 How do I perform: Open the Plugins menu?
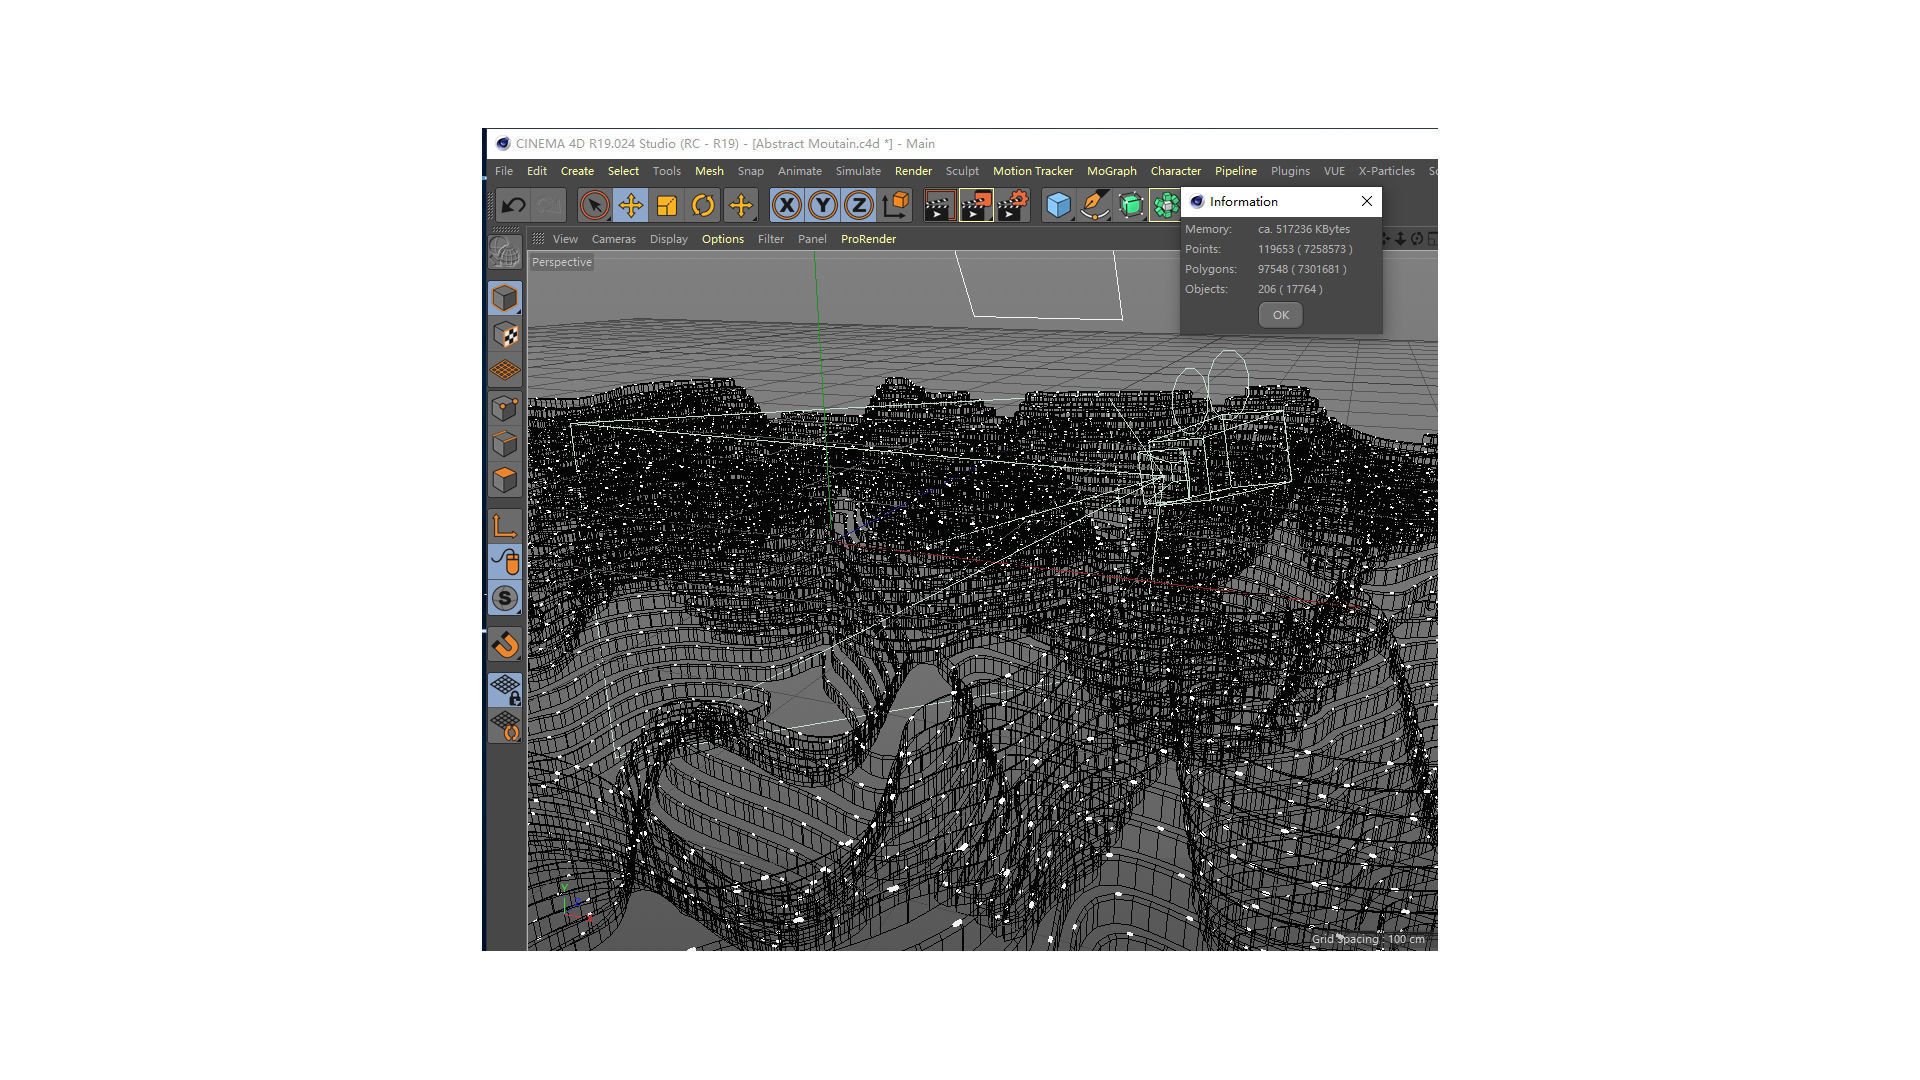click(x=1290, y=171)
